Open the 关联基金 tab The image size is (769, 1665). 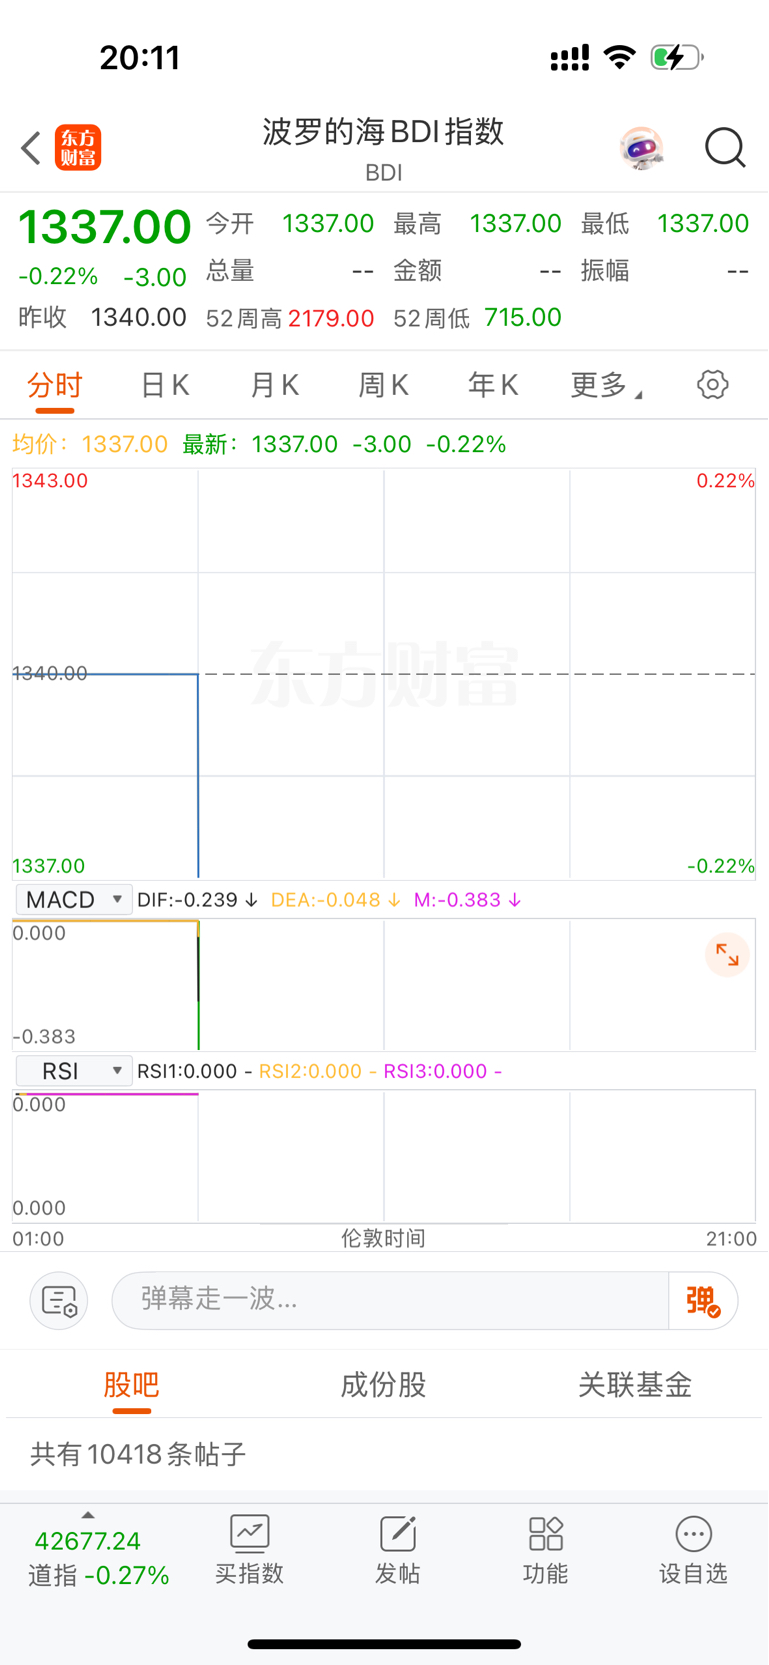coord(635,1385)
